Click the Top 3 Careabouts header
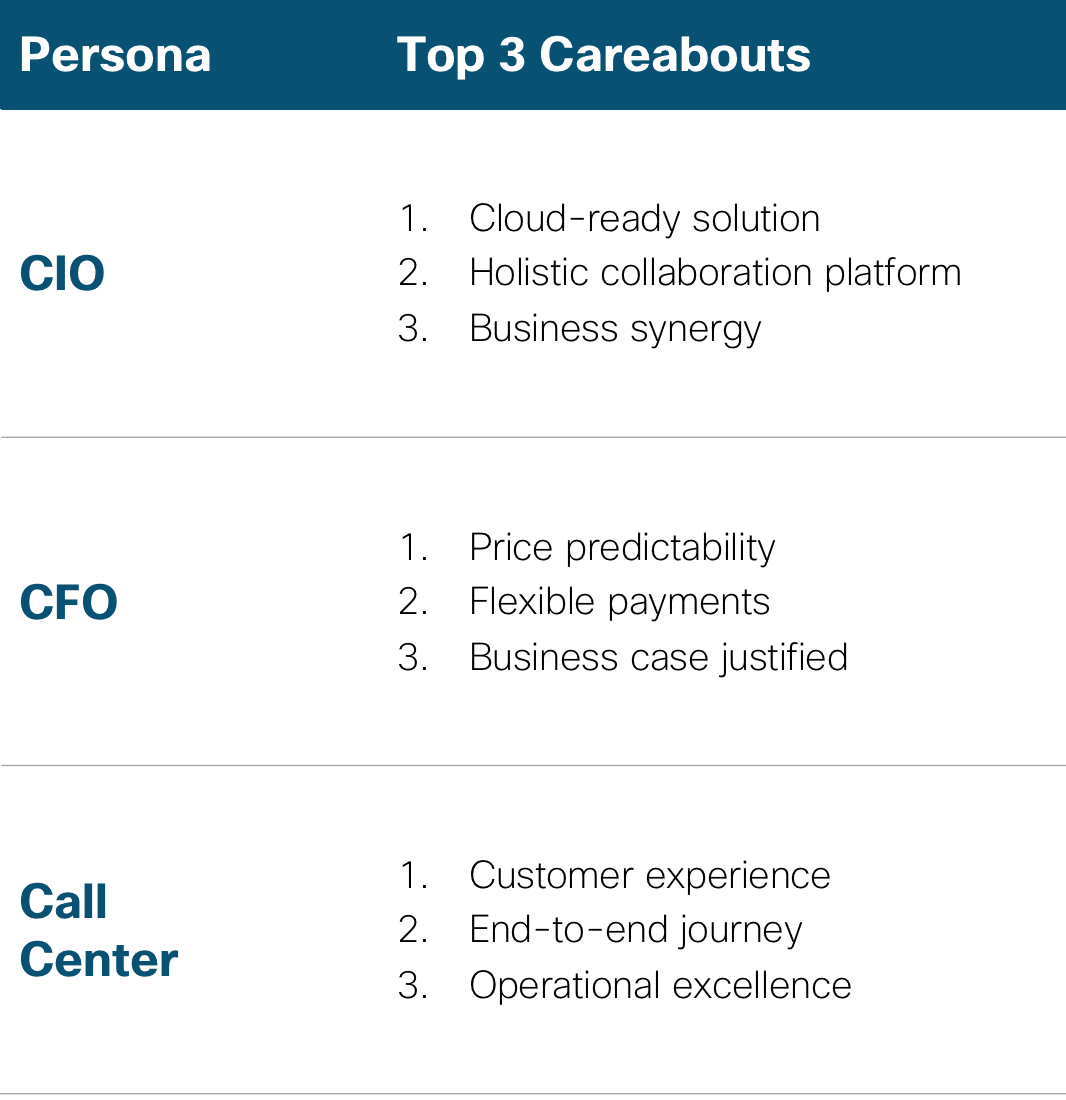Image resolution: width=1066 pixels, height=1100 pixels. point(603,55)
